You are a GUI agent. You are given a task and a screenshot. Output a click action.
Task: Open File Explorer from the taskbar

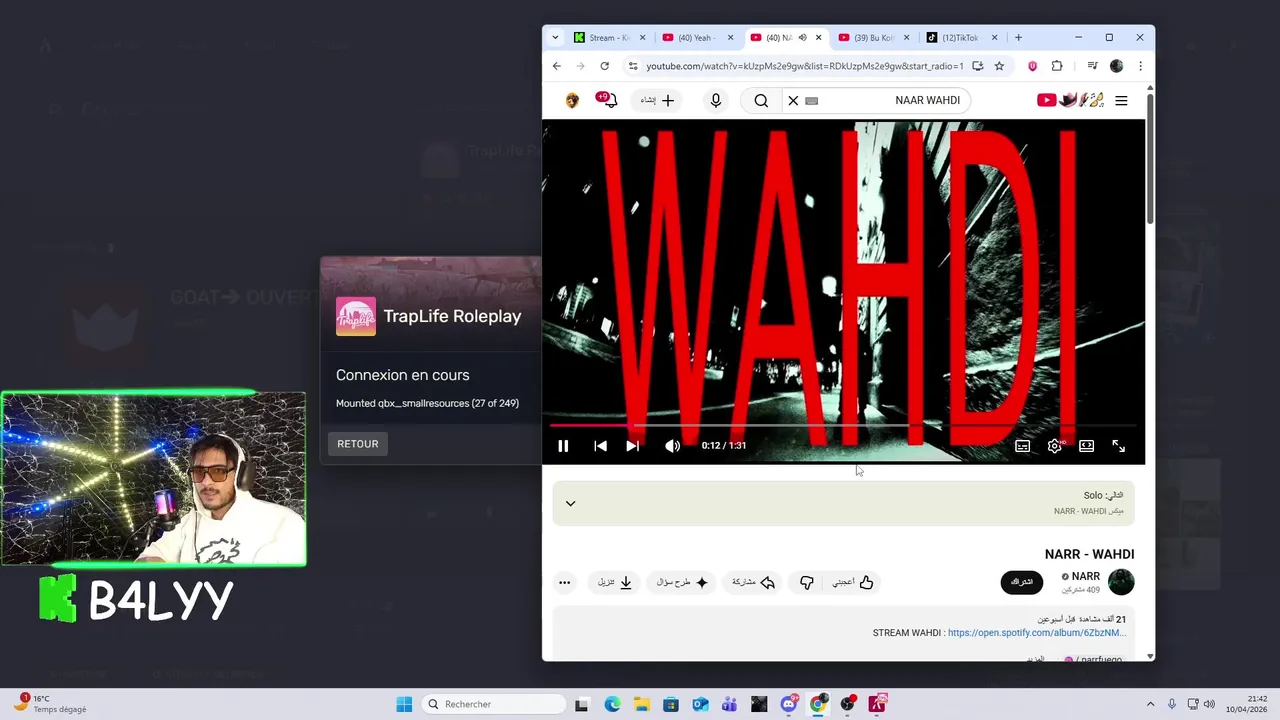coord(641,704)
